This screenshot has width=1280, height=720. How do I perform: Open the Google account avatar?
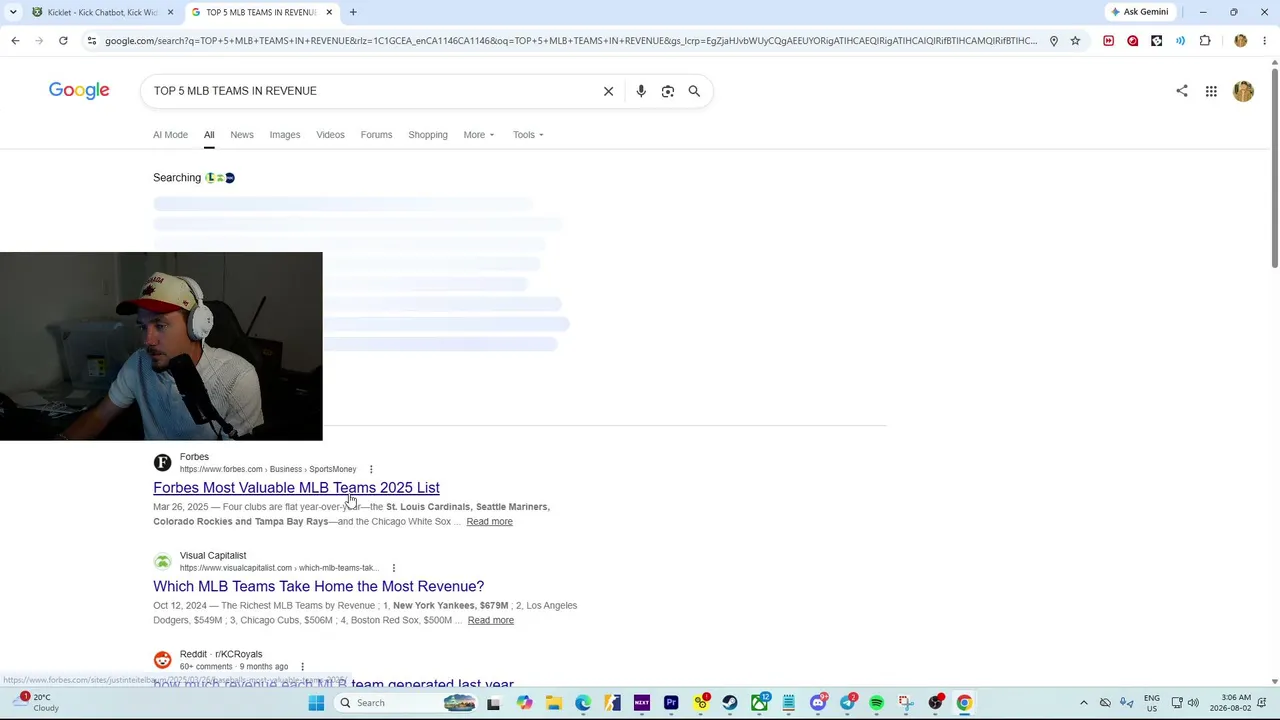click(1243, 91)
